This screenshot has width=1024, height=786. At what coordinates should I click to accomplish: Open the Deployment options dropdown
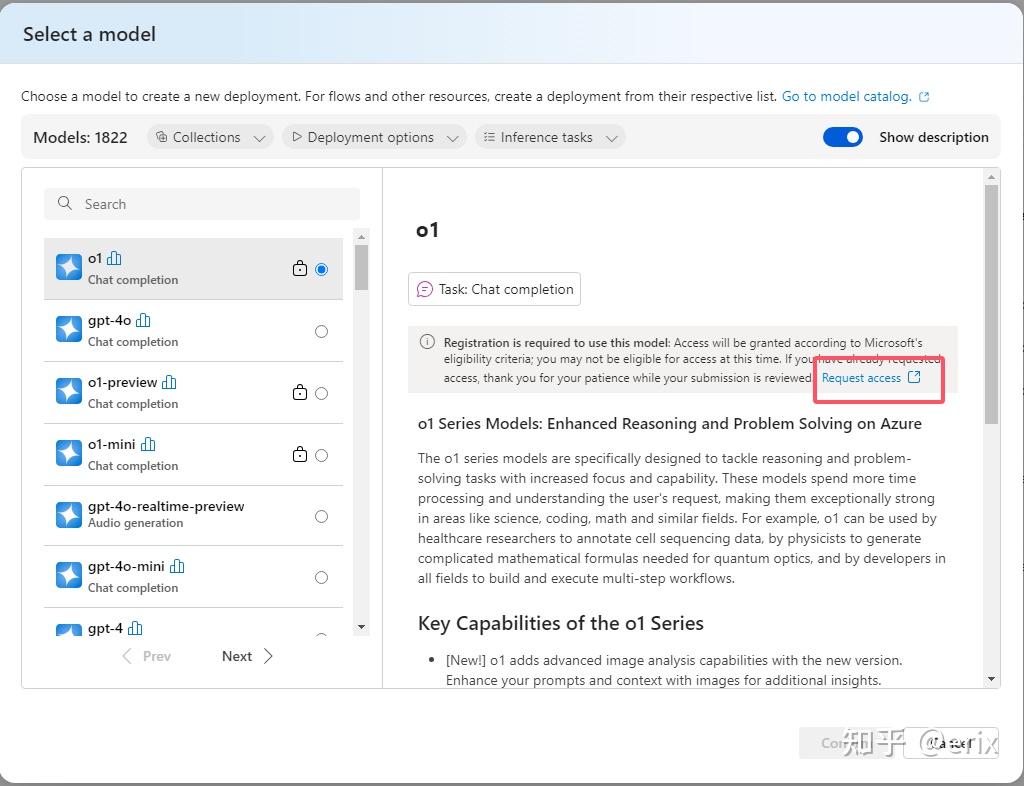click(374, 137)
